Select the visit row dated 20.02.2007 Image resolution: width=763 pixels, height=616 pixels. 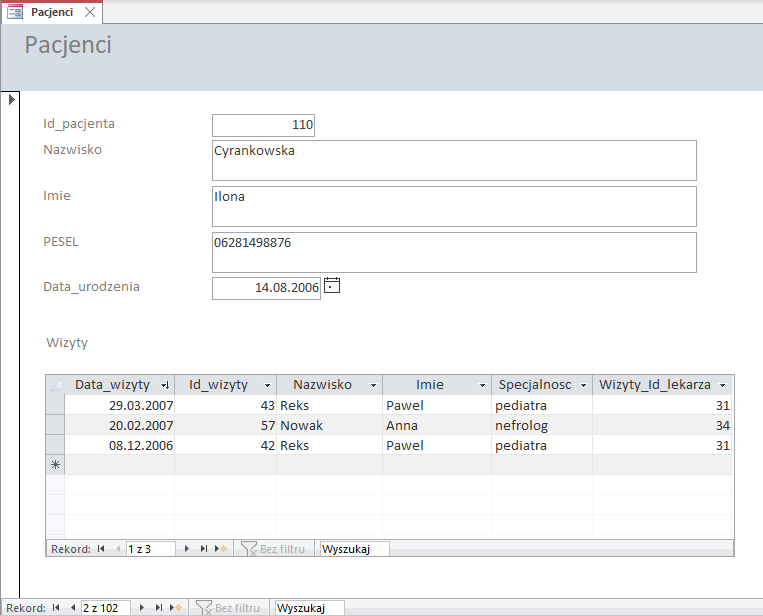(x=55, y=425)
